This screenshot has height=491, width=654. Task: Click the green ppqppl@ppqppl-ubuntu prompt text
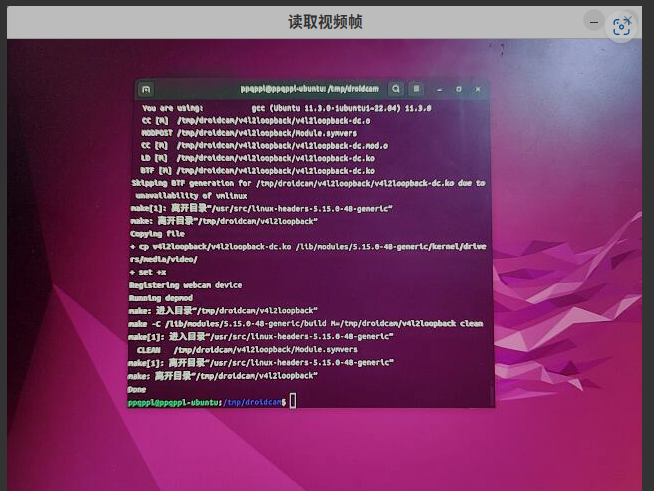[174, 403]
